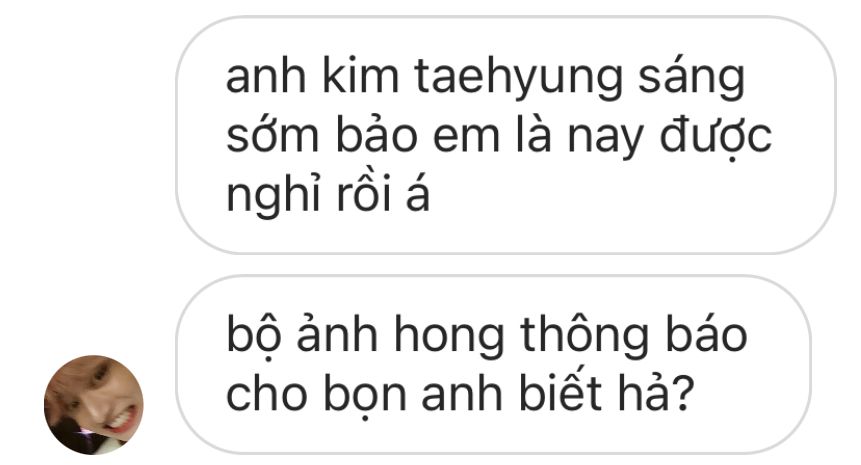Click the word 'hong' in the second message
The image size is (861, 465).
449,336
